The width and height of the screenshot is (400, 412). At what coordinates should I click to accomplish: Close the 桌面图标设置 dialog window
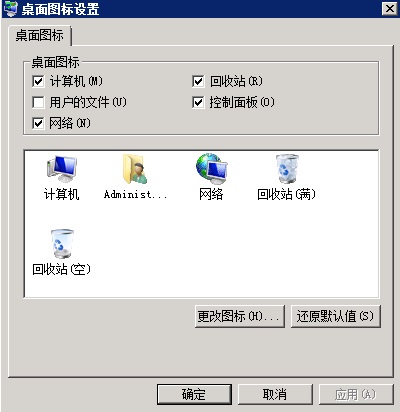click(390, 9)
